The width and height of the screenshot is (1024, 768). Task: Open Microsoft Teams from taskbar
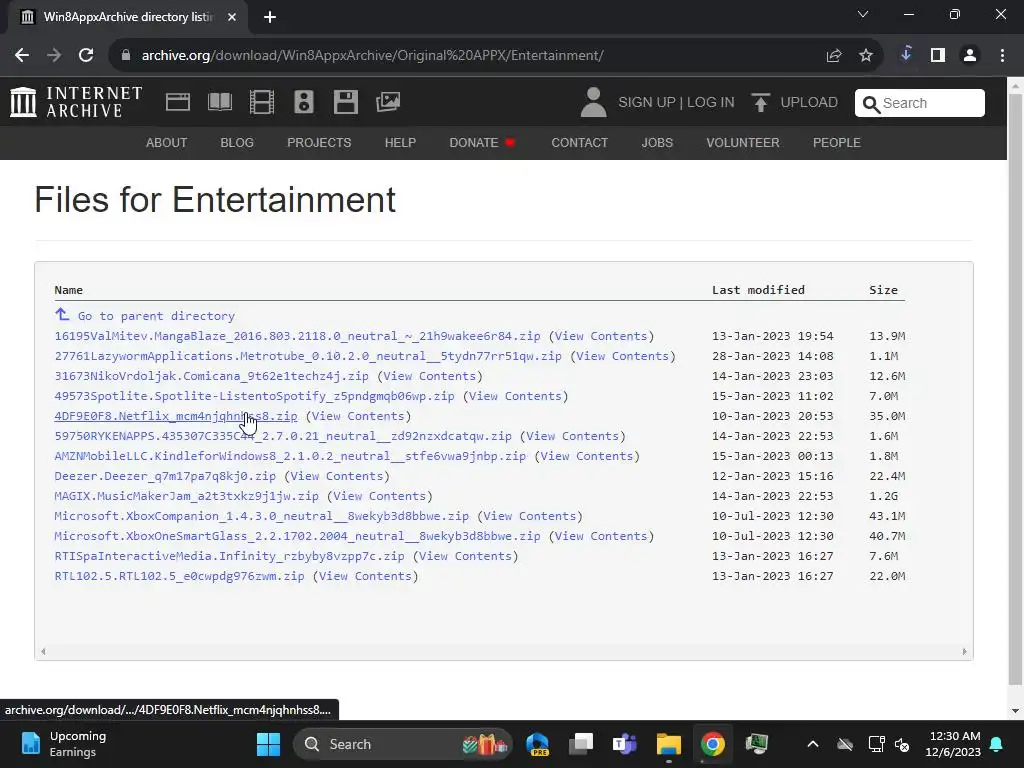(x=624, y=744)
